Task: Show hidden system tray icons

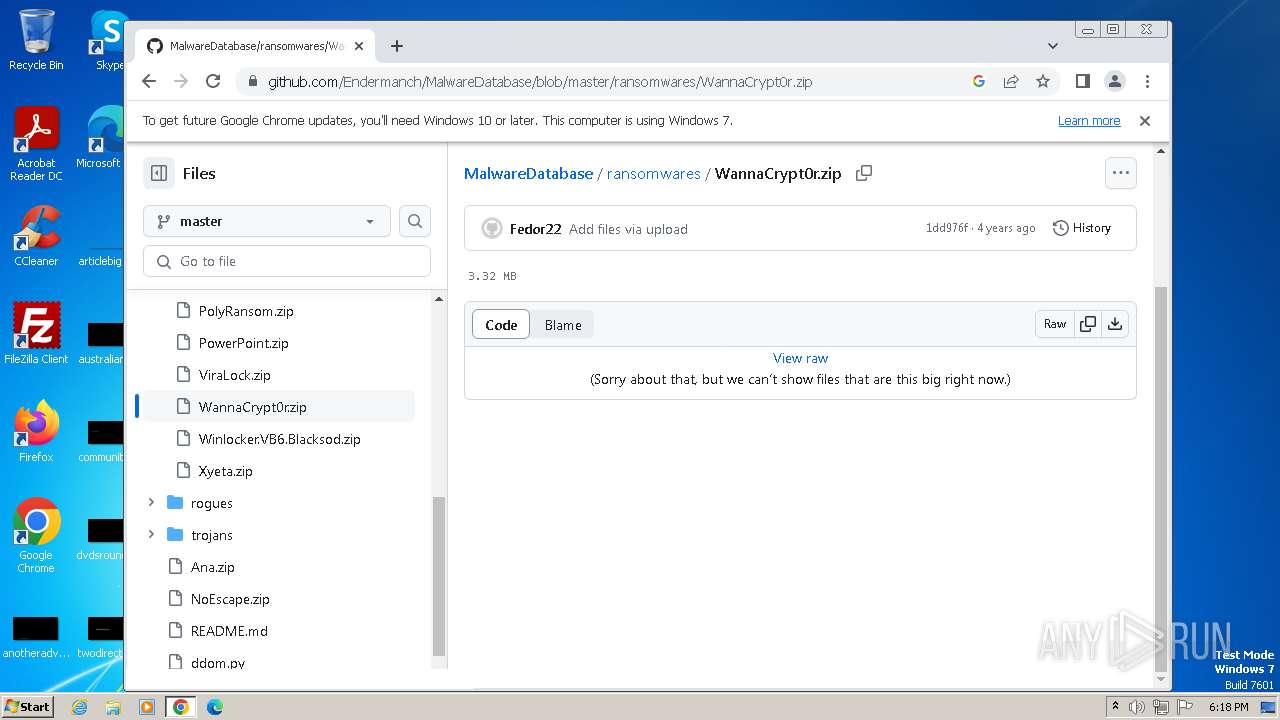Action: pos(1115,707)
